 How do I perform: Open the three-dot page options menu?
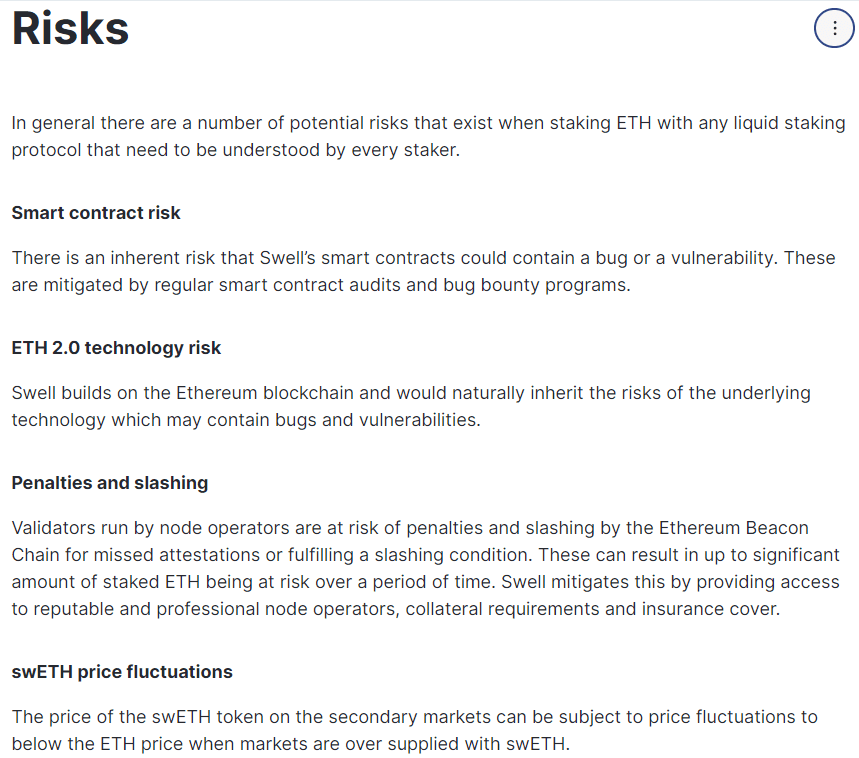coord(835,28)
